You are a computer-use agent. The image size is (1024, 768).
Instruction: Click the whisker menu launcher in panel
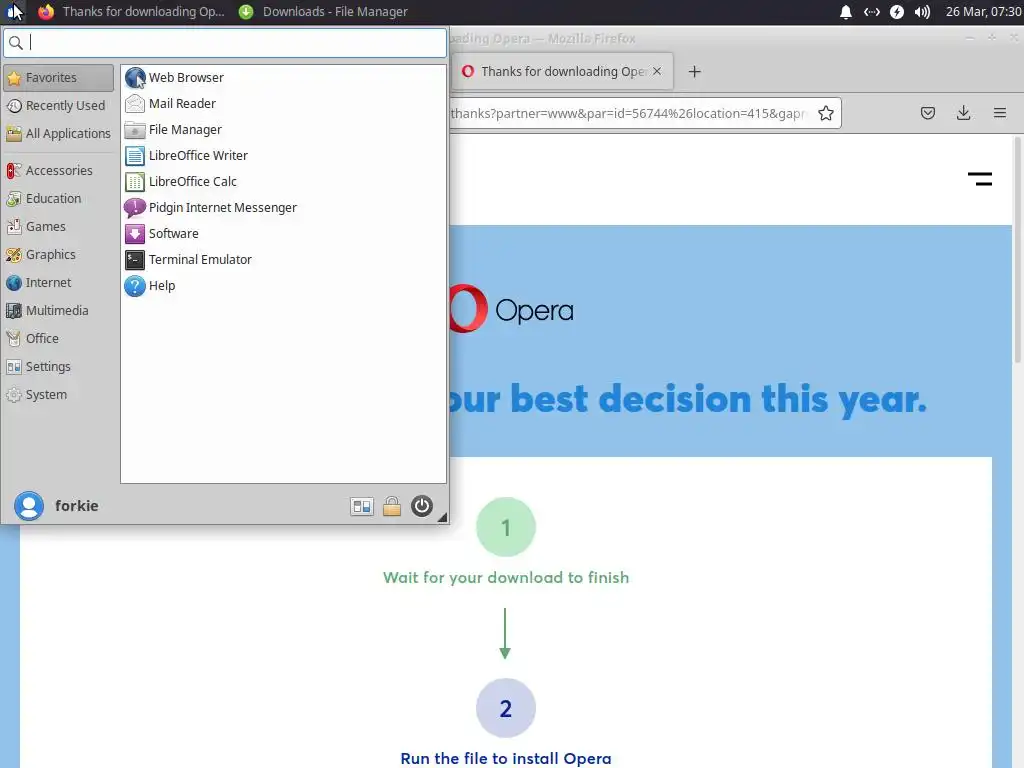(x=14, y=12)
